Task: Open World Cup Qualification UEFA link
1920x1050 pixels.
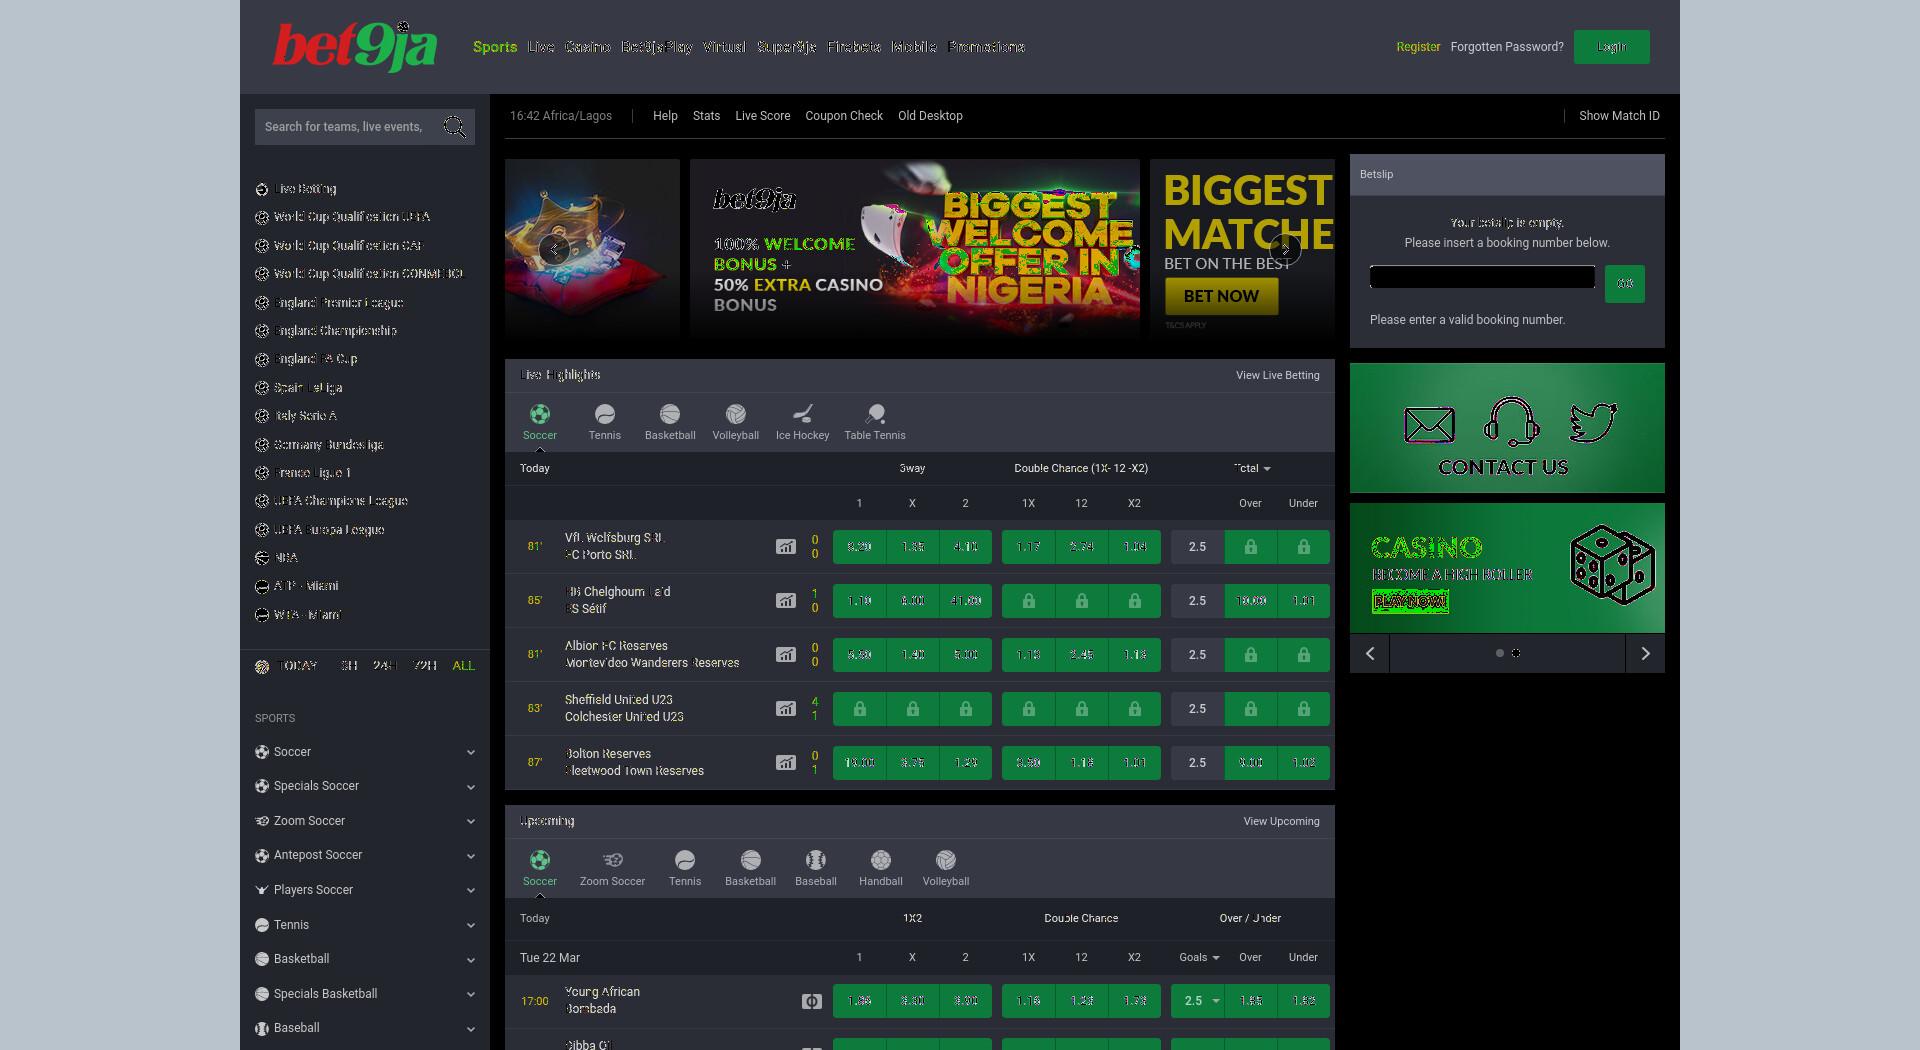Action: pyautogui.click(x=352, y=217)
